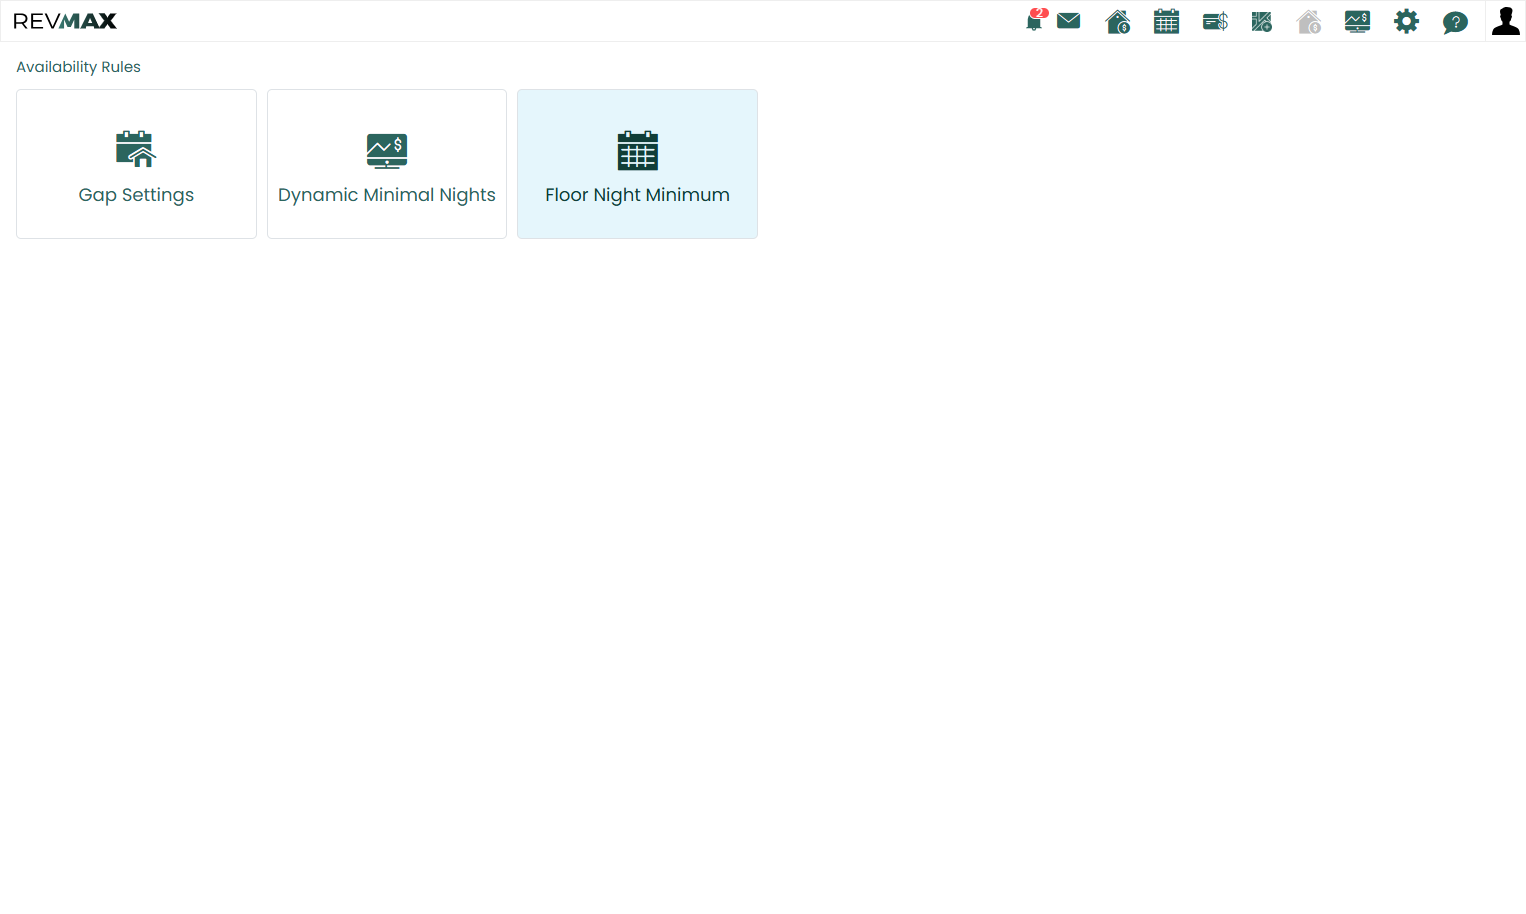The image size is (1526, 914).
Task: Open the Gap Settings card
Action: pos(136,164)
